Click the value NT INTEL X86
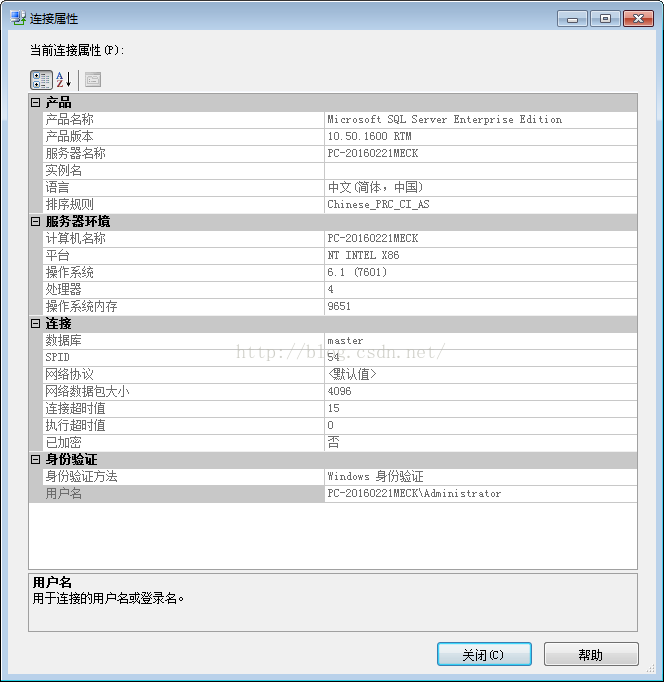664x682 pixels. pos(363,255)
